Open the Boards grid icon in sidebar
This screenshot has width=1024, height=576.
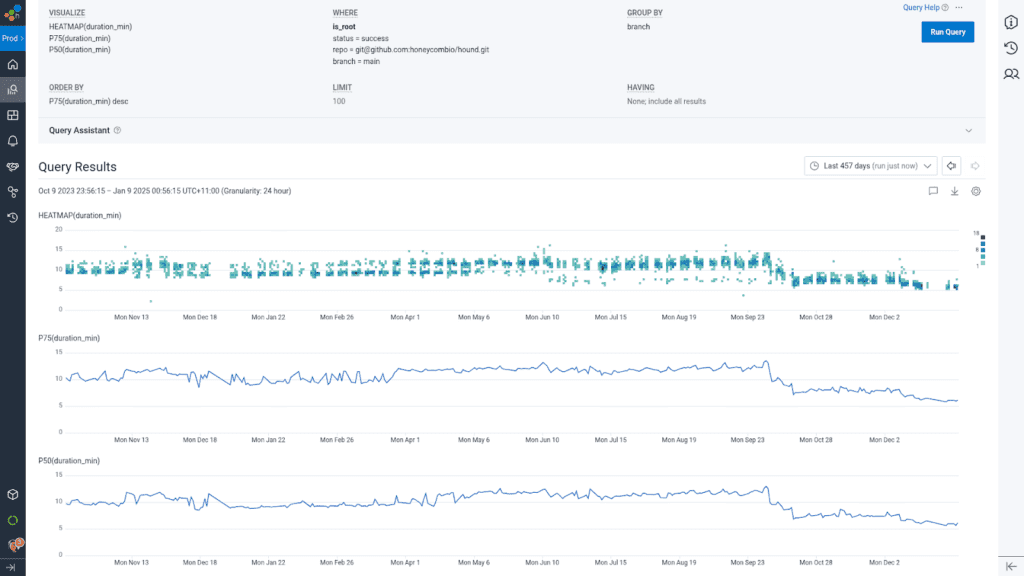12,115
